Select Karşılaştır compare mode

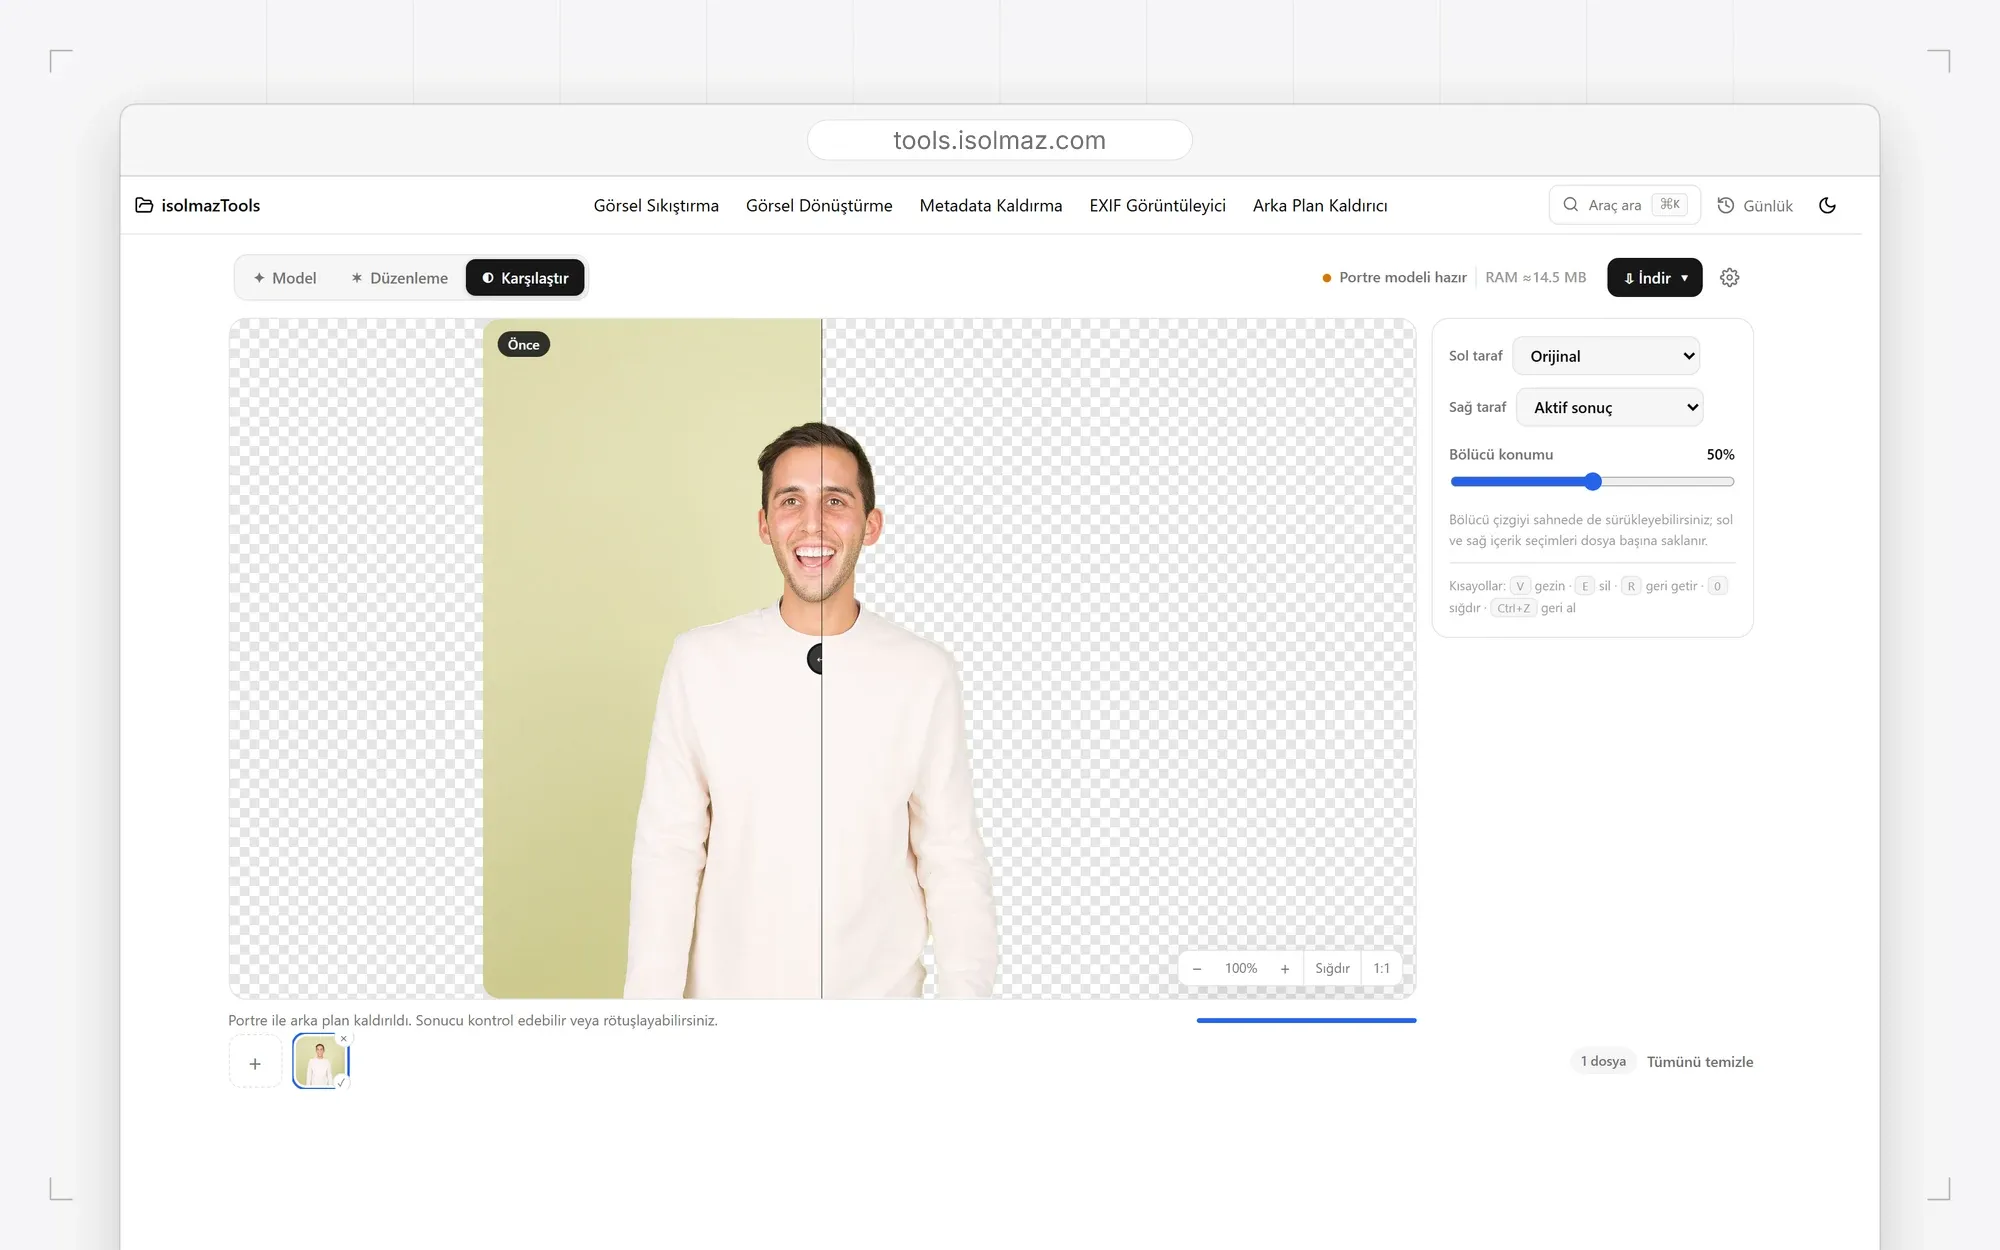click(x=525, y=278)
